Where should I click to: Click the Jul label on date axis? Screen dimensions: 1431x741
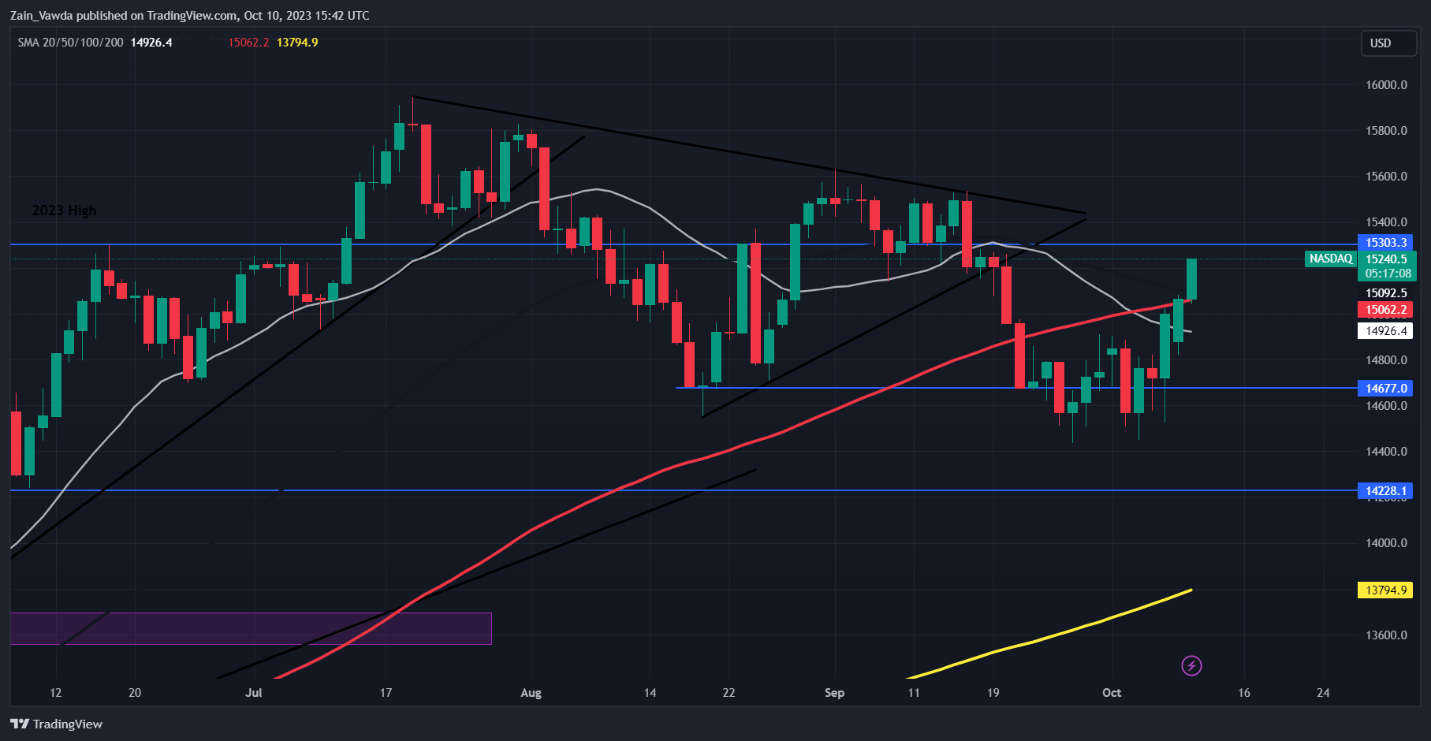coord(254,692)
